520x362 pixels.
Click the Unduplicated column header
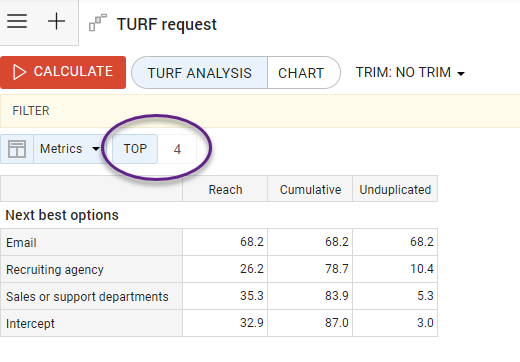point(395,189)
